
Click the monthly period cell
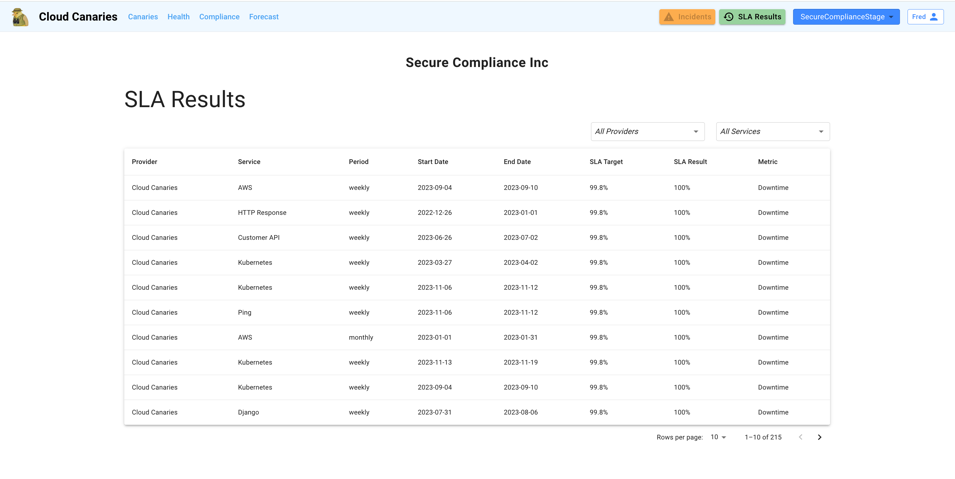coord(361,338)
